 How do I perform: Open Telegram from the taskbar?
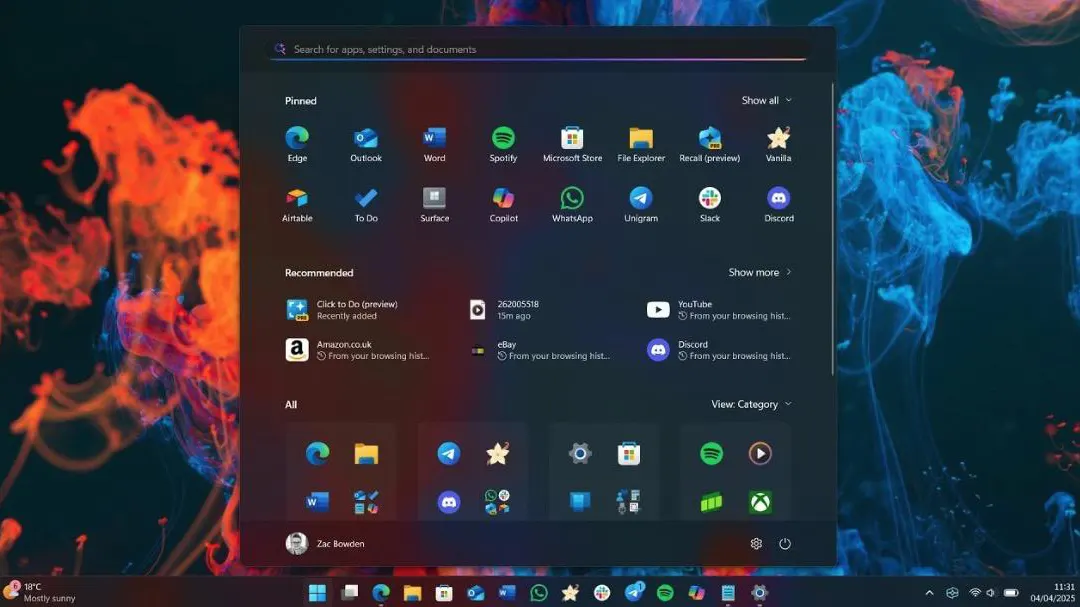coord(634,592)
